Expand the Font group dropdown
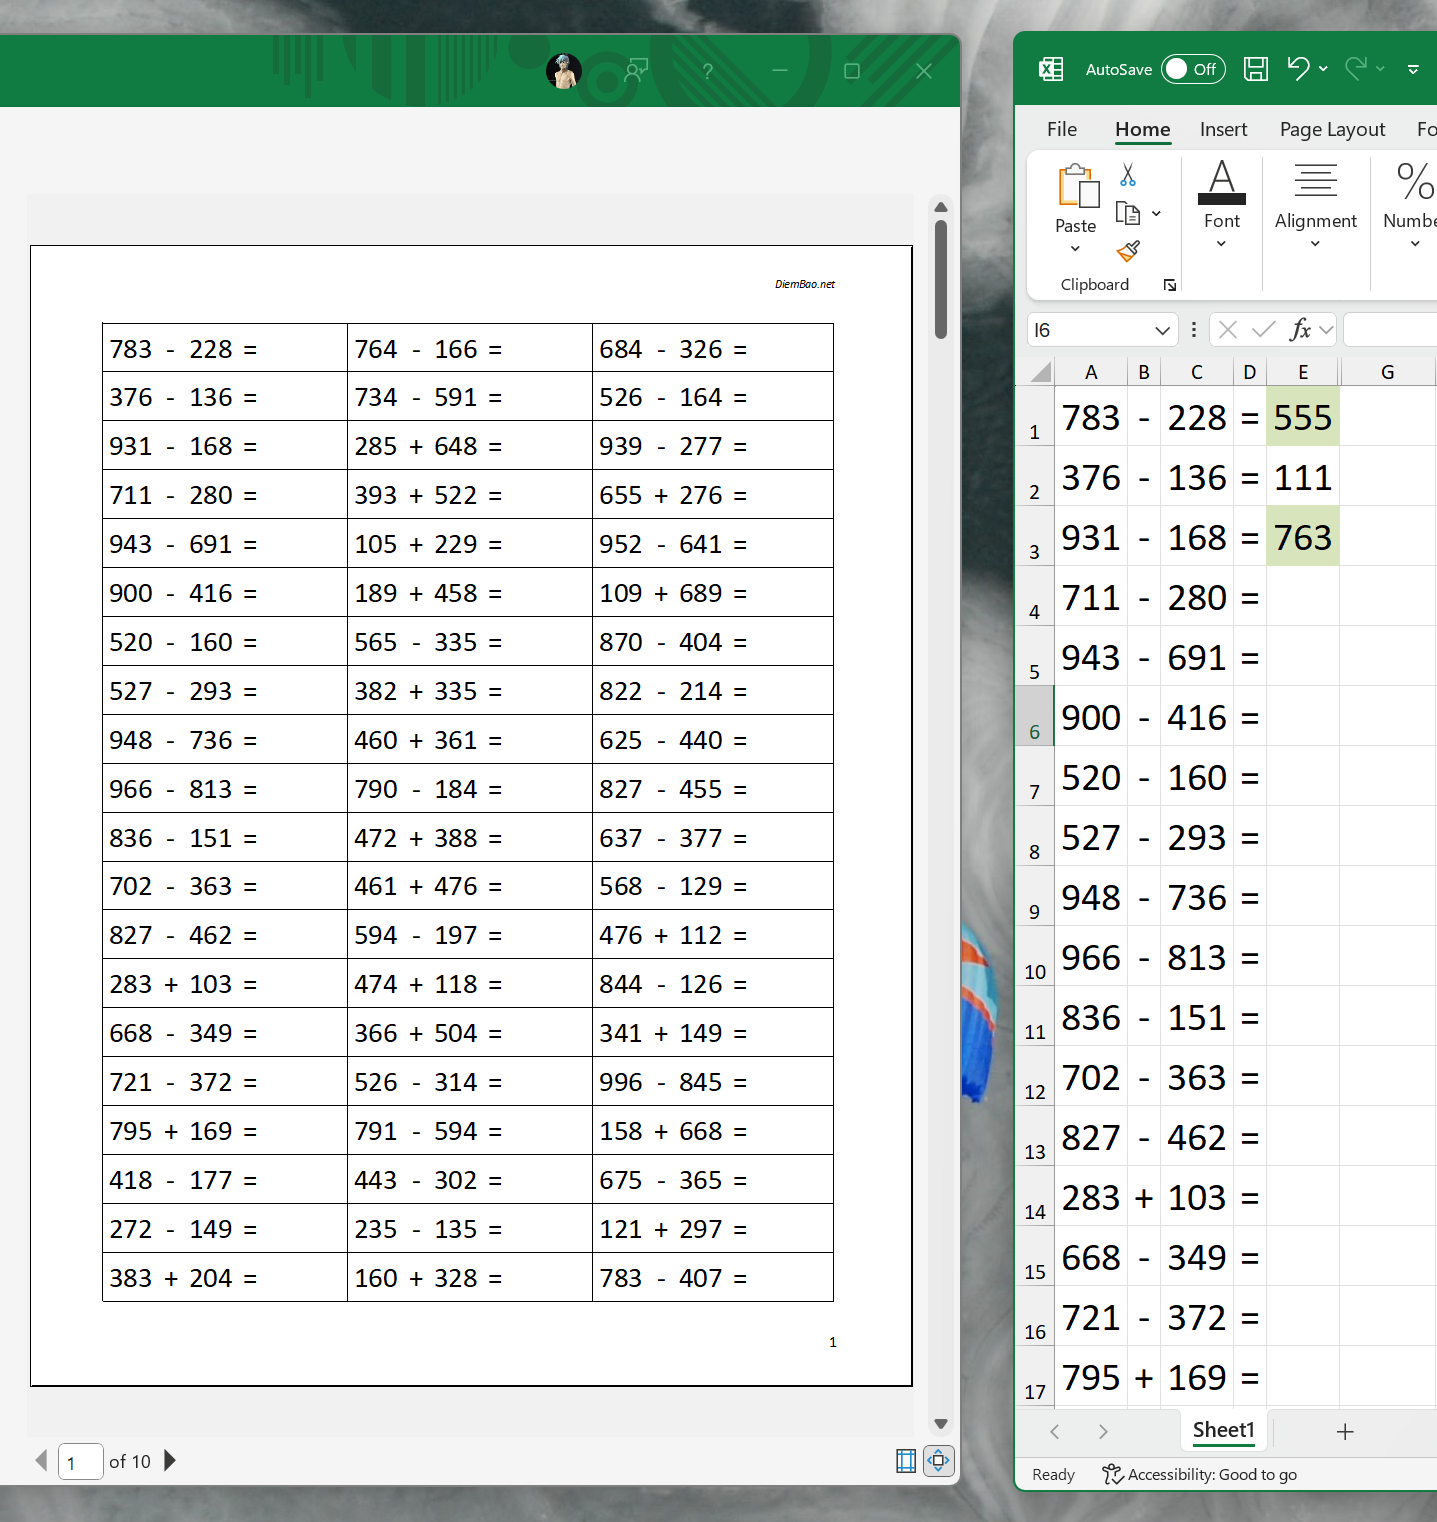Image resolution: width=1437 pixels, height=1522 pixels. pyautogui.click(x=1221, y=245)
